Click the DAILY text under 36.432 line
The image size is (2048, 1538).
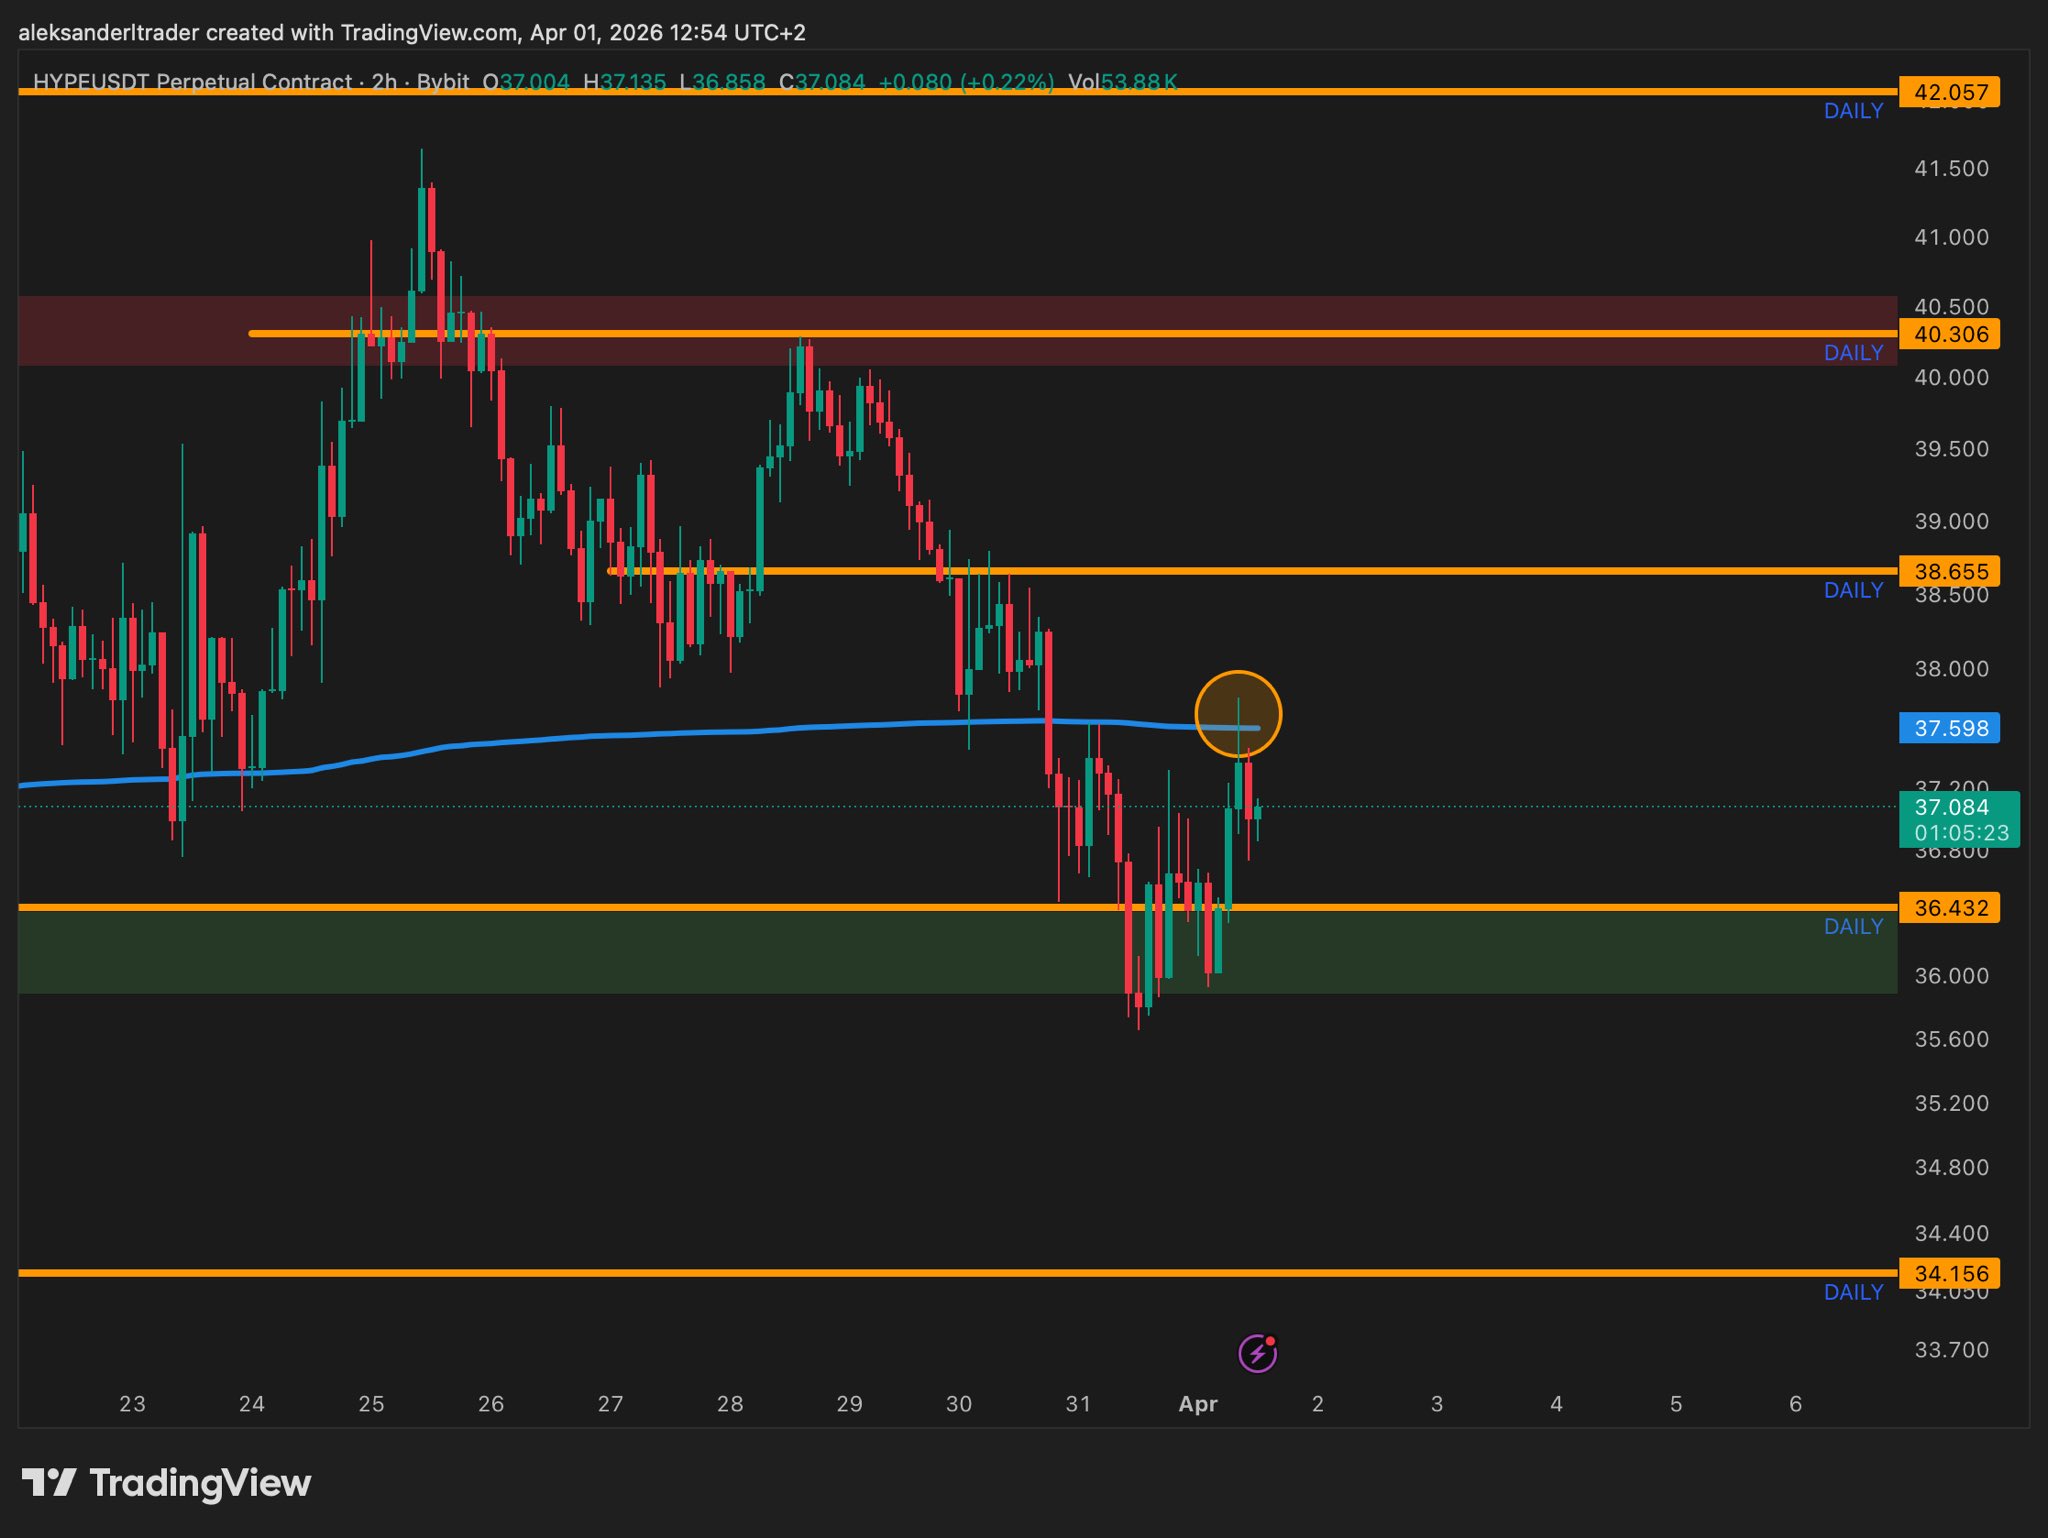pyautogui.click(x=1853, y=927)
